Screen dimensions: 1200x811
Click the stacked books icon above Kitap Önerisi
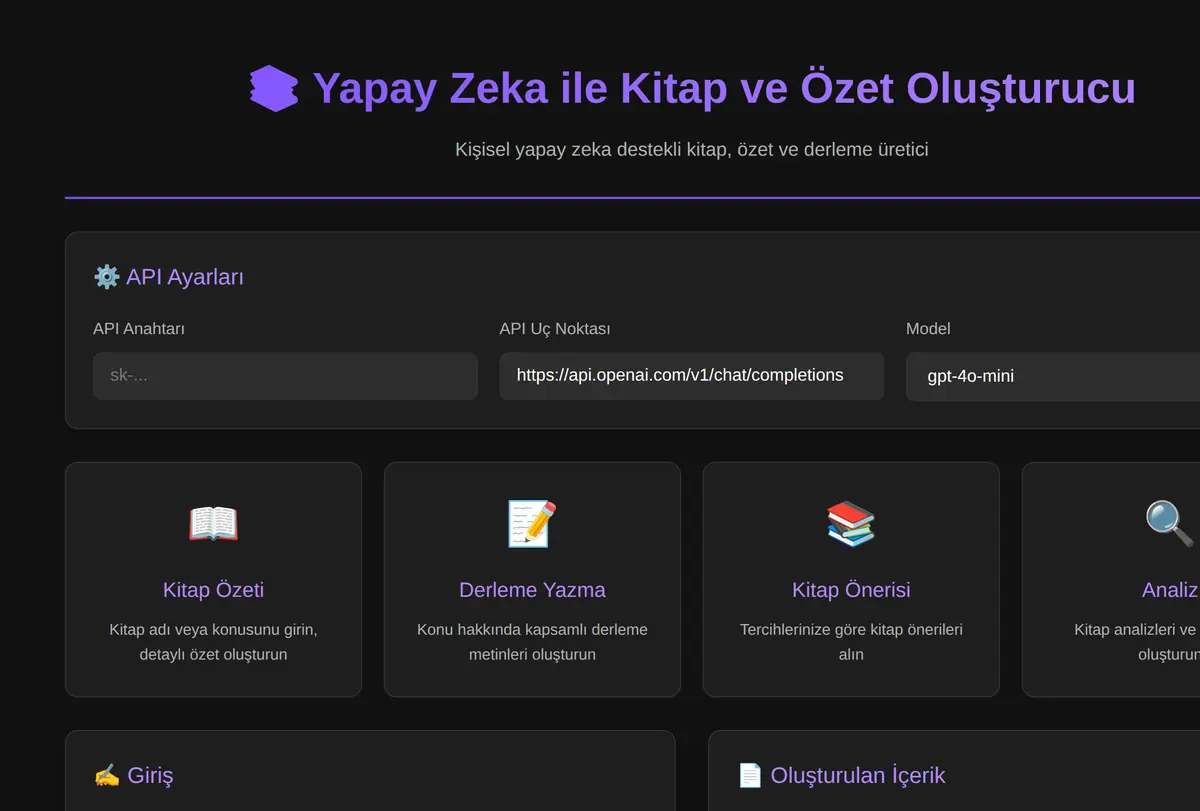point(851,524)
